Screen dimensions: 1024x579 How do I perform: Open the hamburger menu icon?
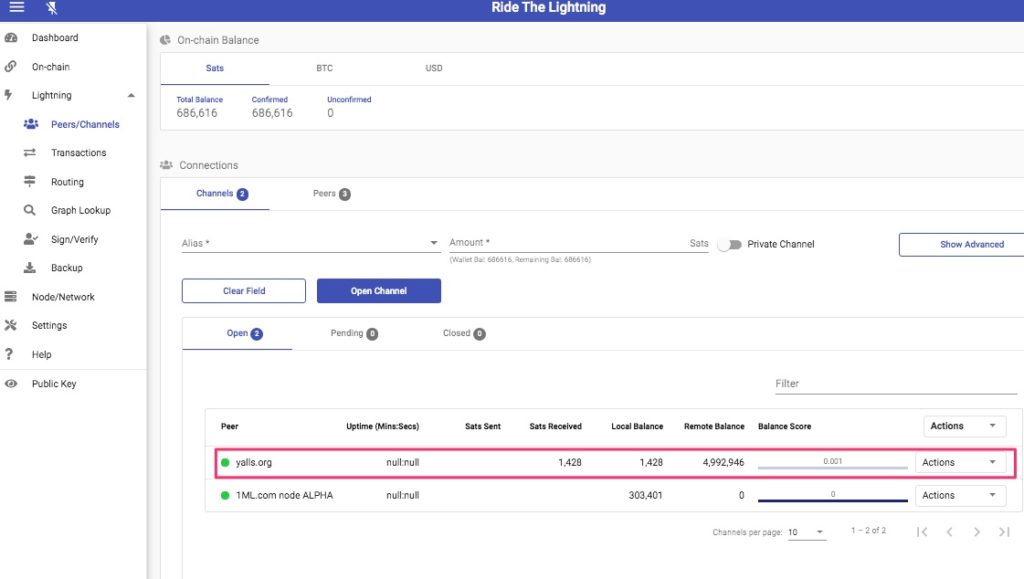[16, 7]
